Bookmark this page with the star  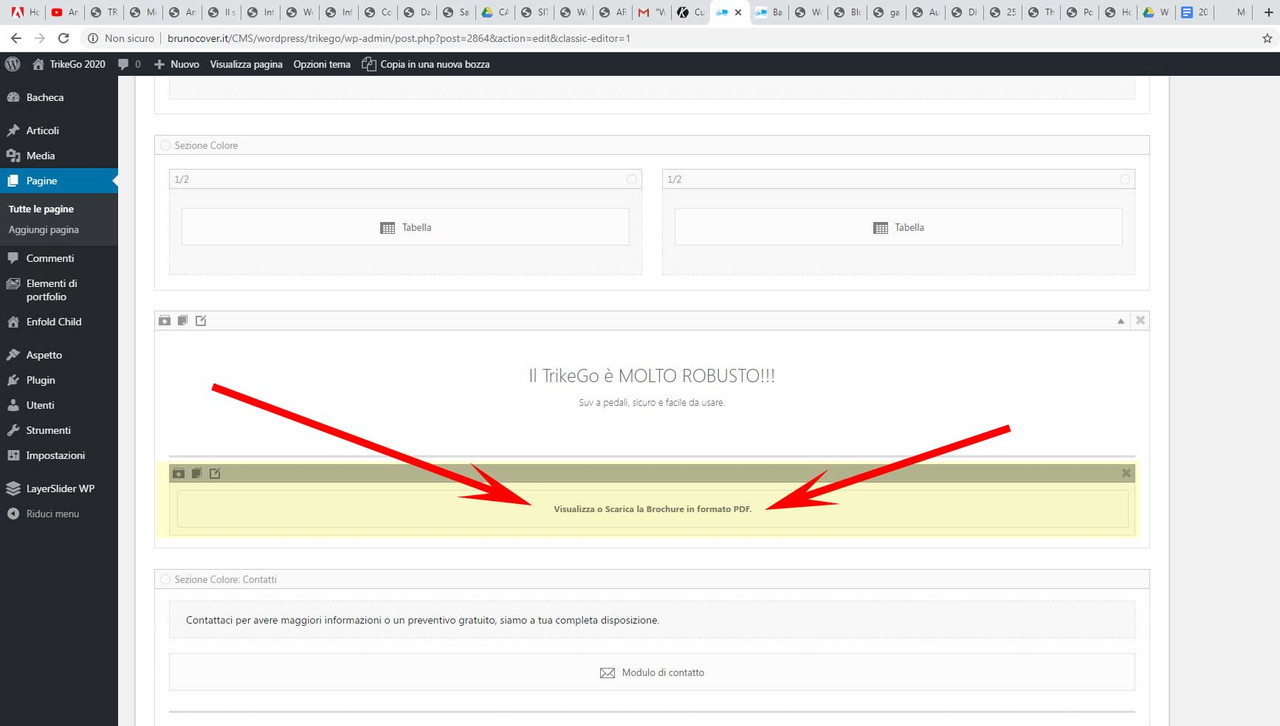[1267, 38]
